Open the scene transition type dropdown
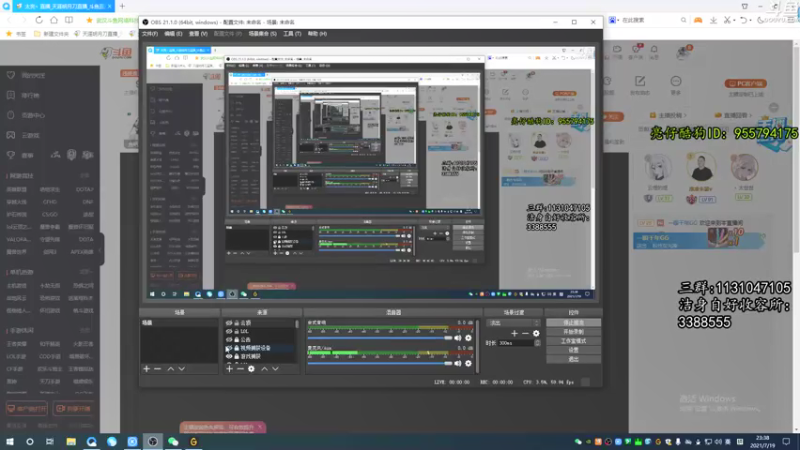Image resolution: width=800 pixels, height=450 pixels. click(513, 323)
